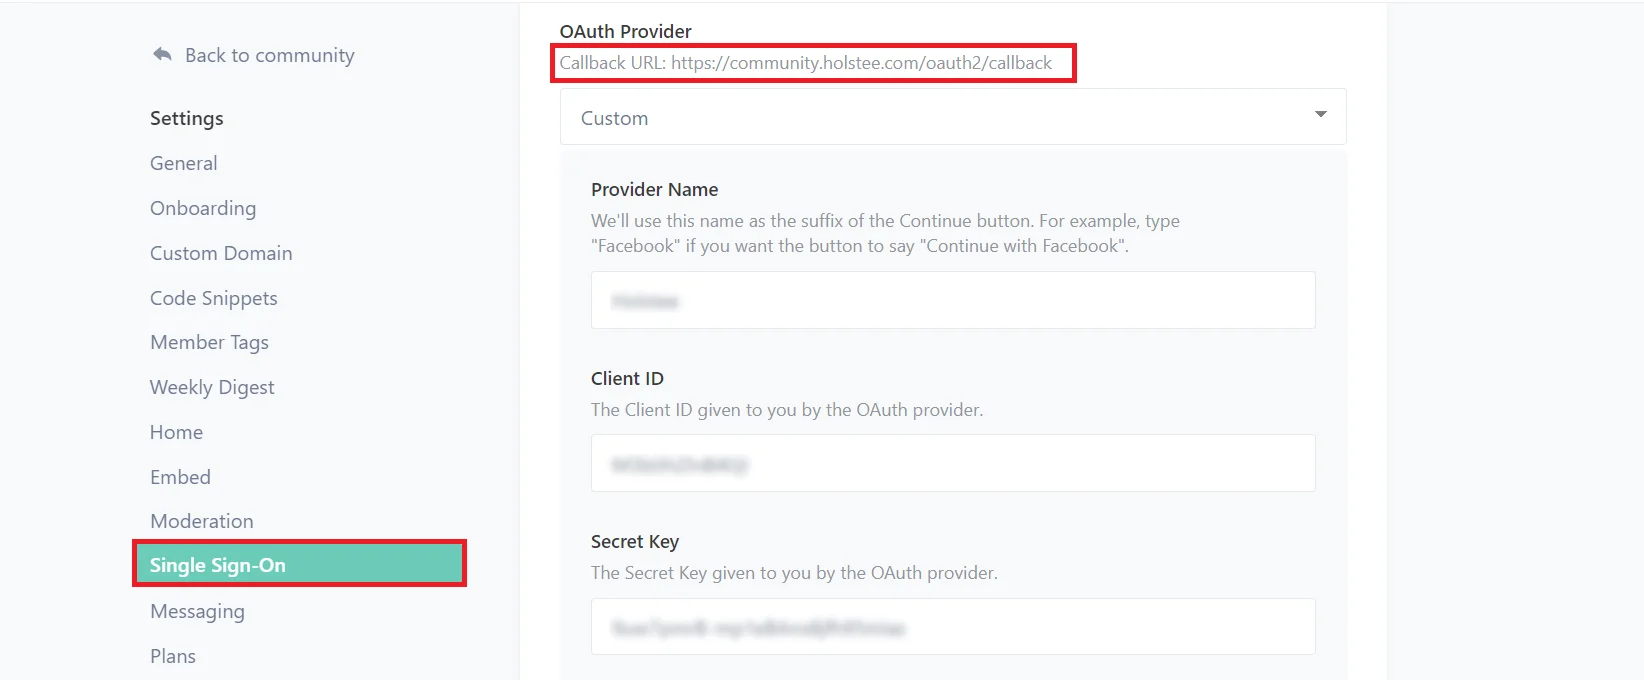View the Code Snippets settings
This screenshot has width=1644, height=680.
[x=213, y=297]
